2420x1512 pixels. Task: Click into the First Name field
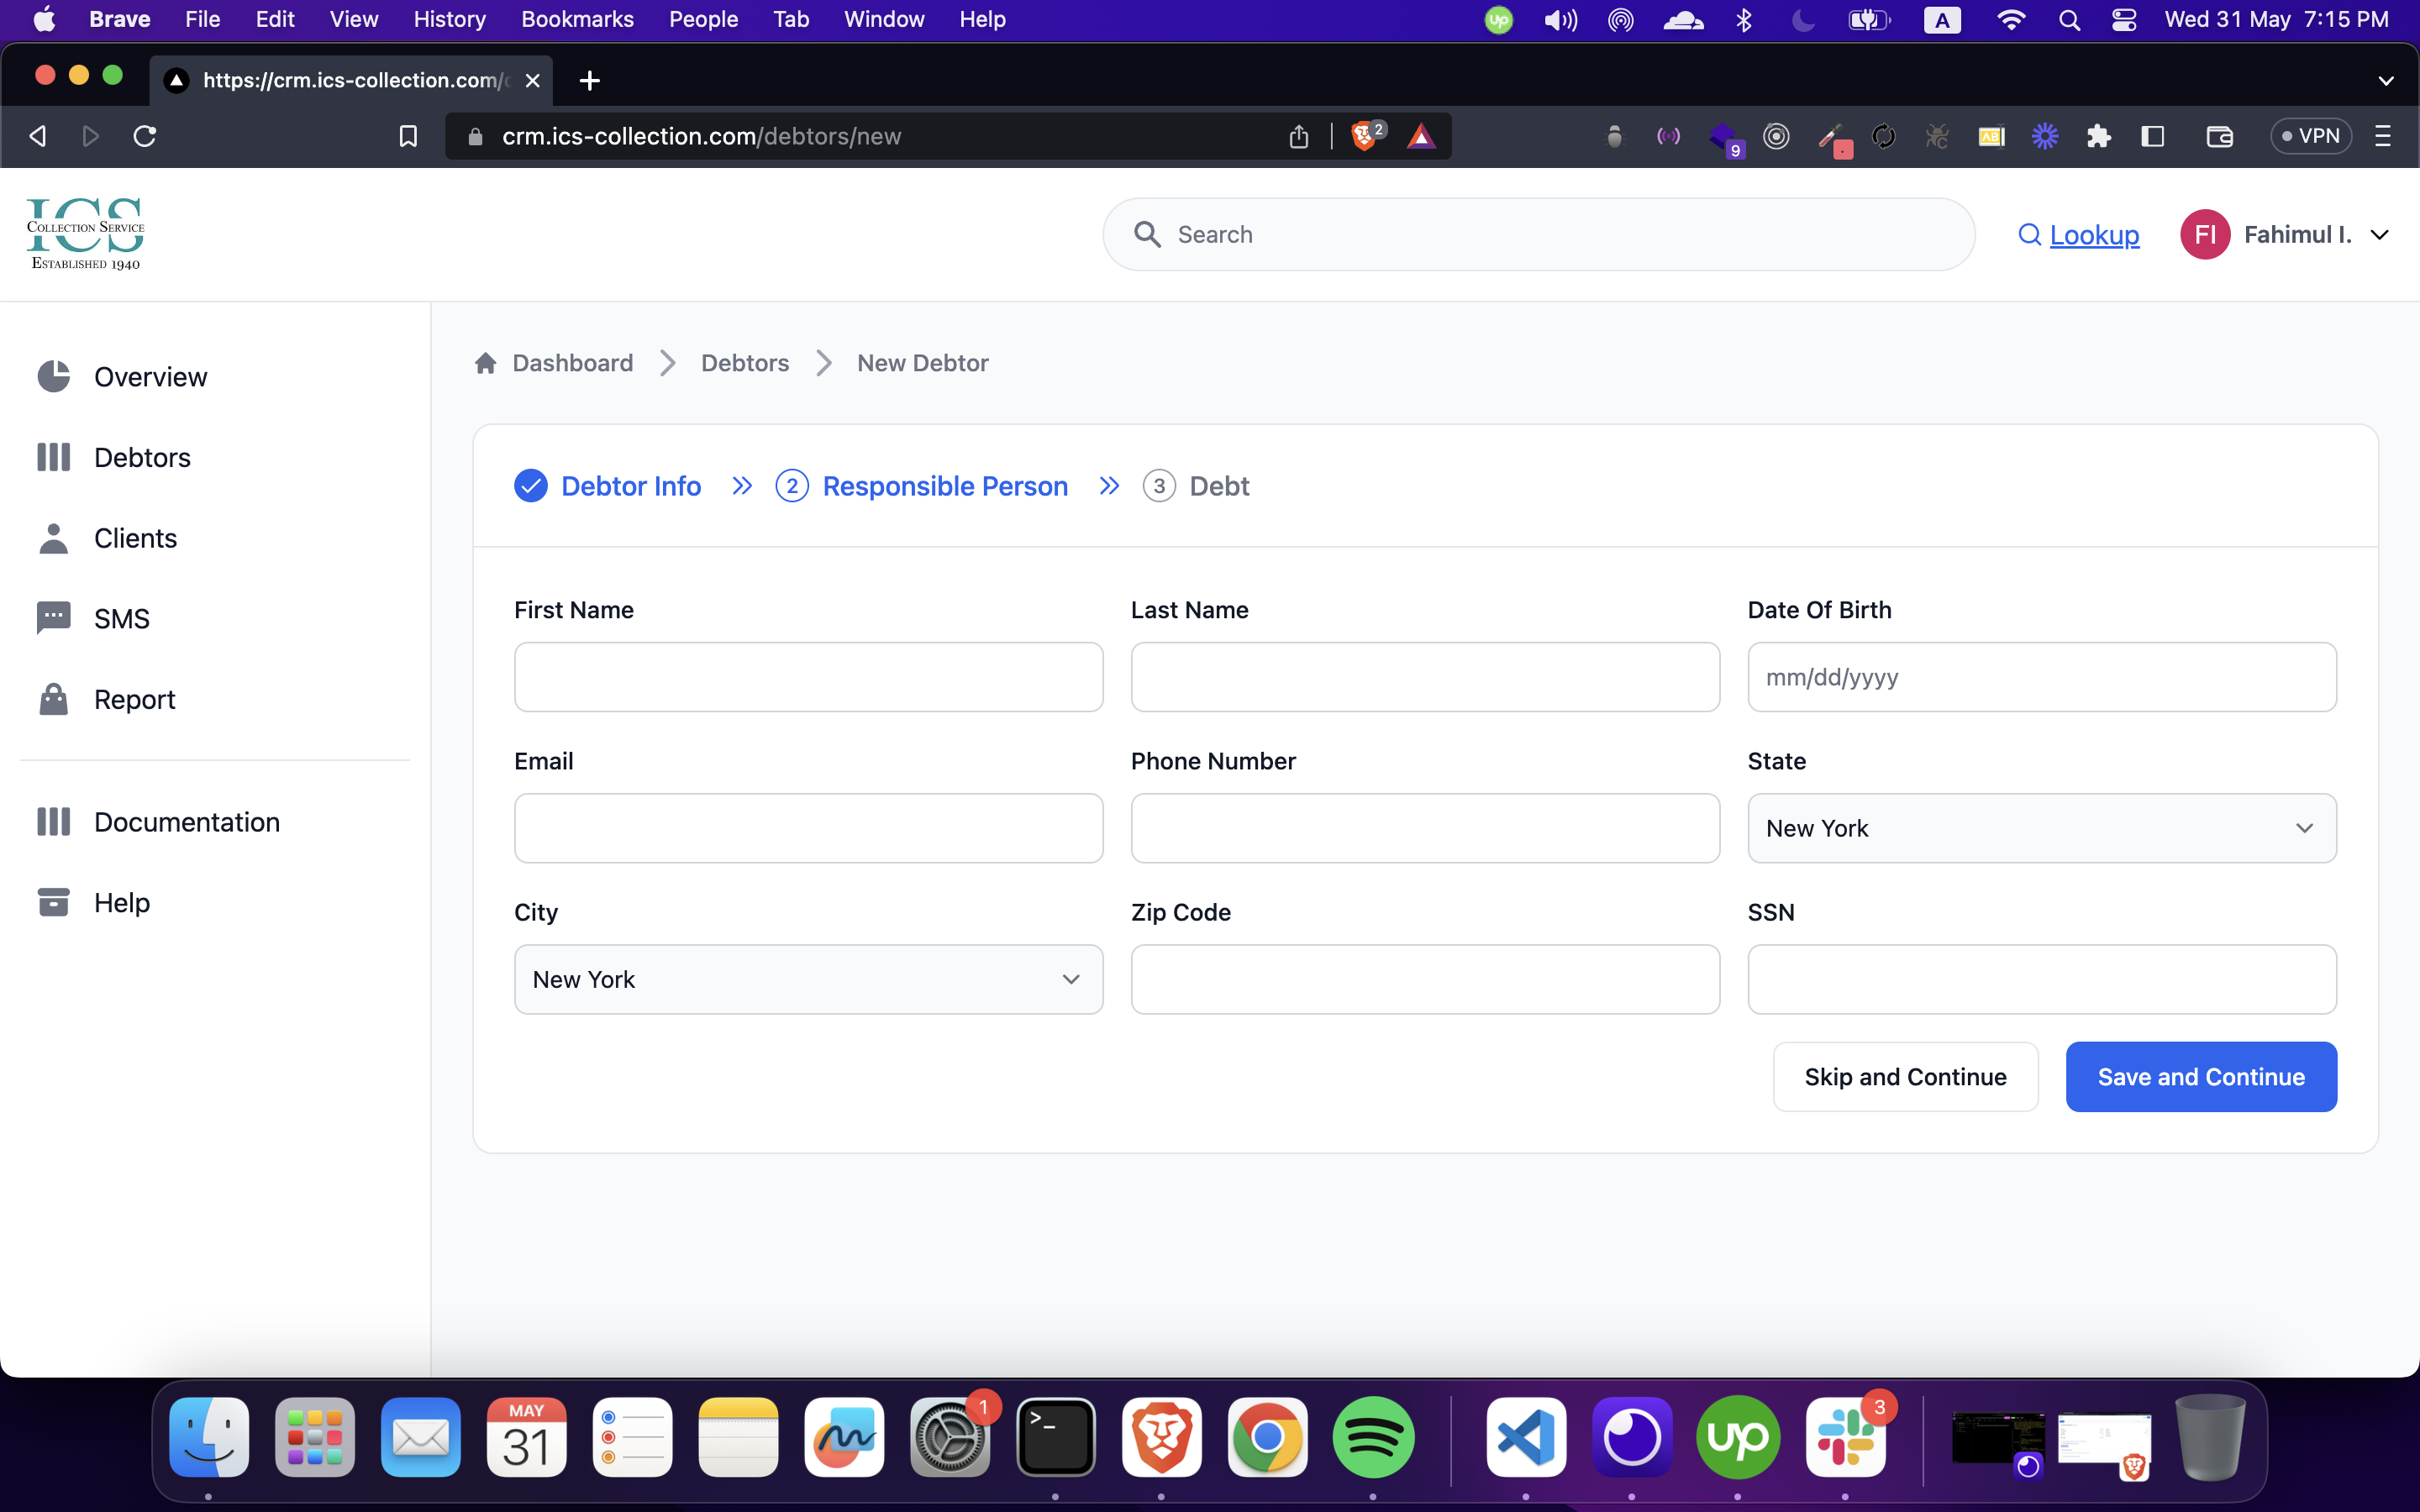click(x=808, y=677)
